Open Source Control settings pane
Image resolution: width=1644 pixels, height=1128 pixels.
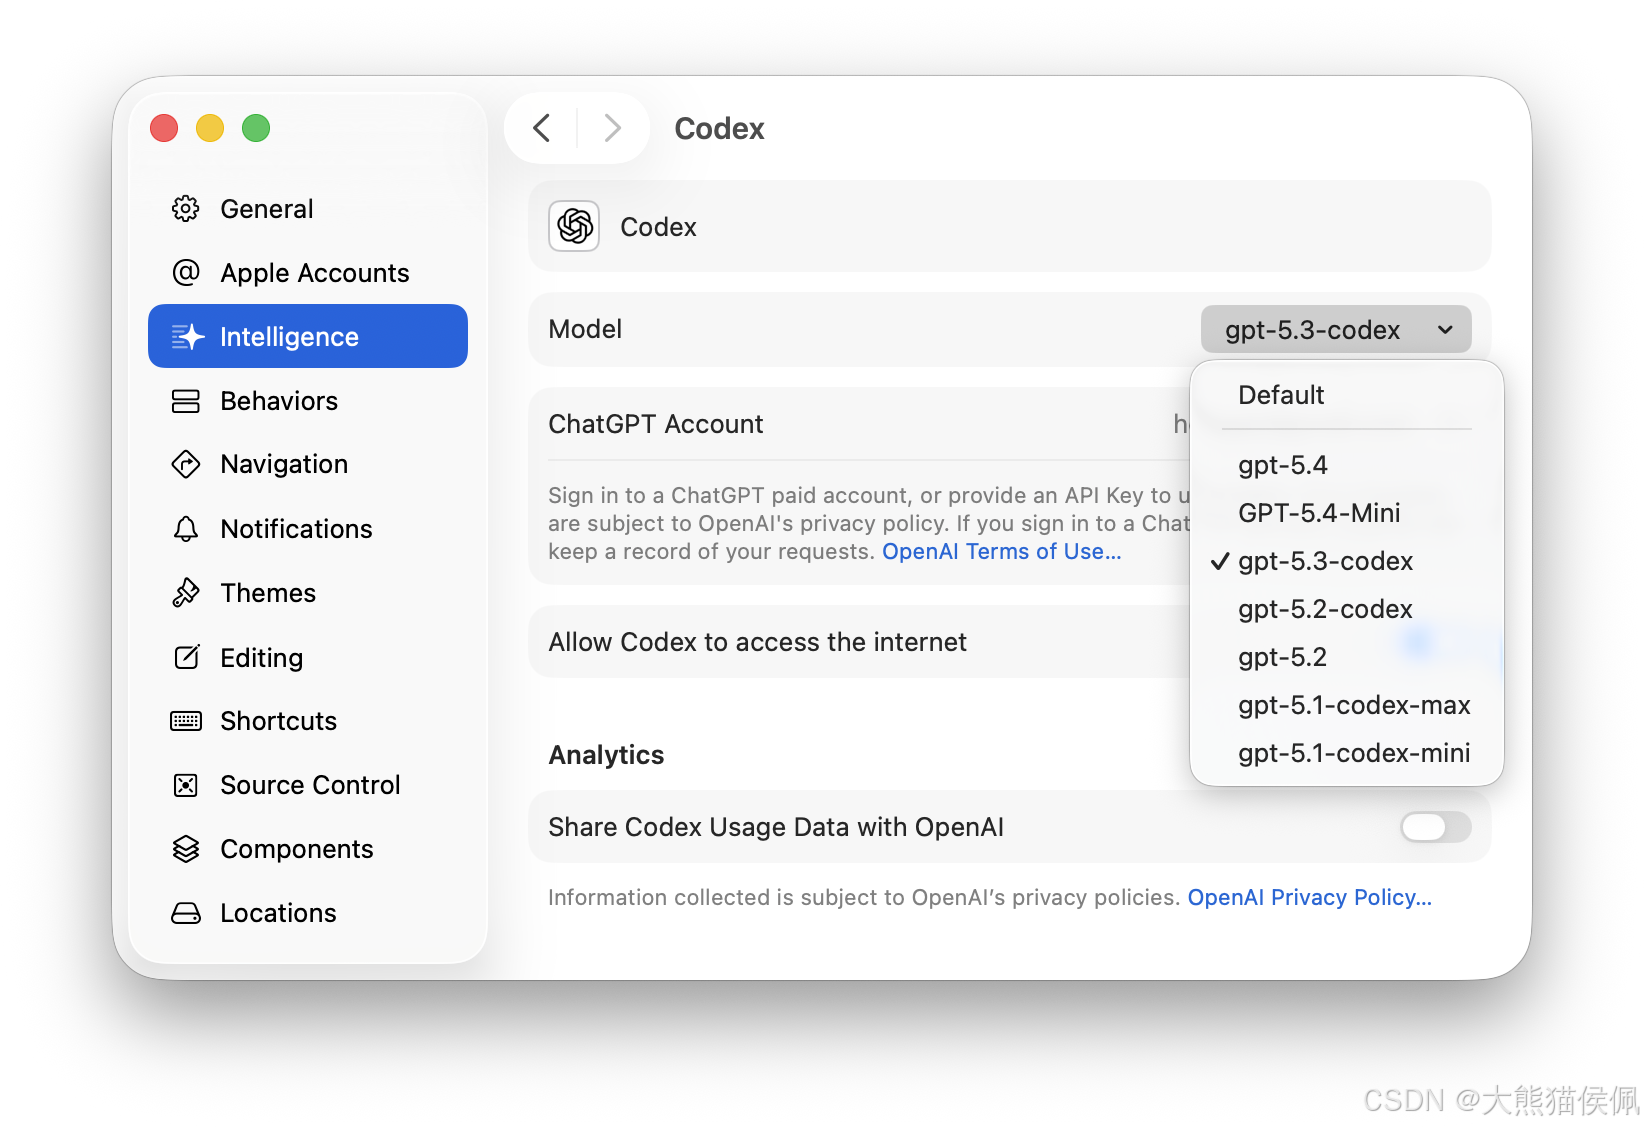[x=308, y=785]
